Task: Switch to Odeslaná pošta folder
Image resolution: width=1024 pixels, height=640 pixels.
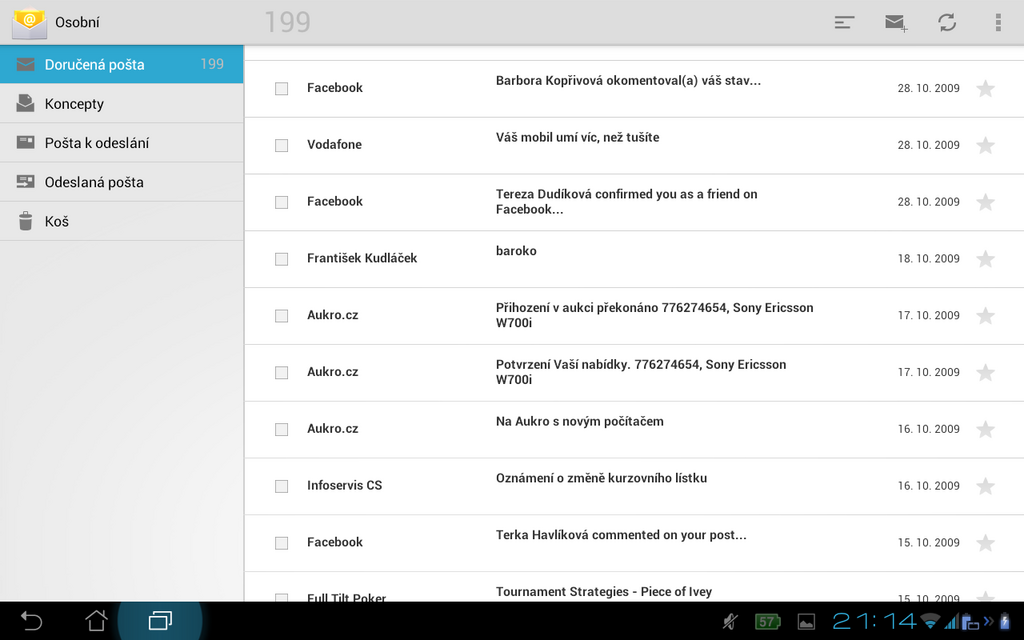Action: [x=94, y=182]
